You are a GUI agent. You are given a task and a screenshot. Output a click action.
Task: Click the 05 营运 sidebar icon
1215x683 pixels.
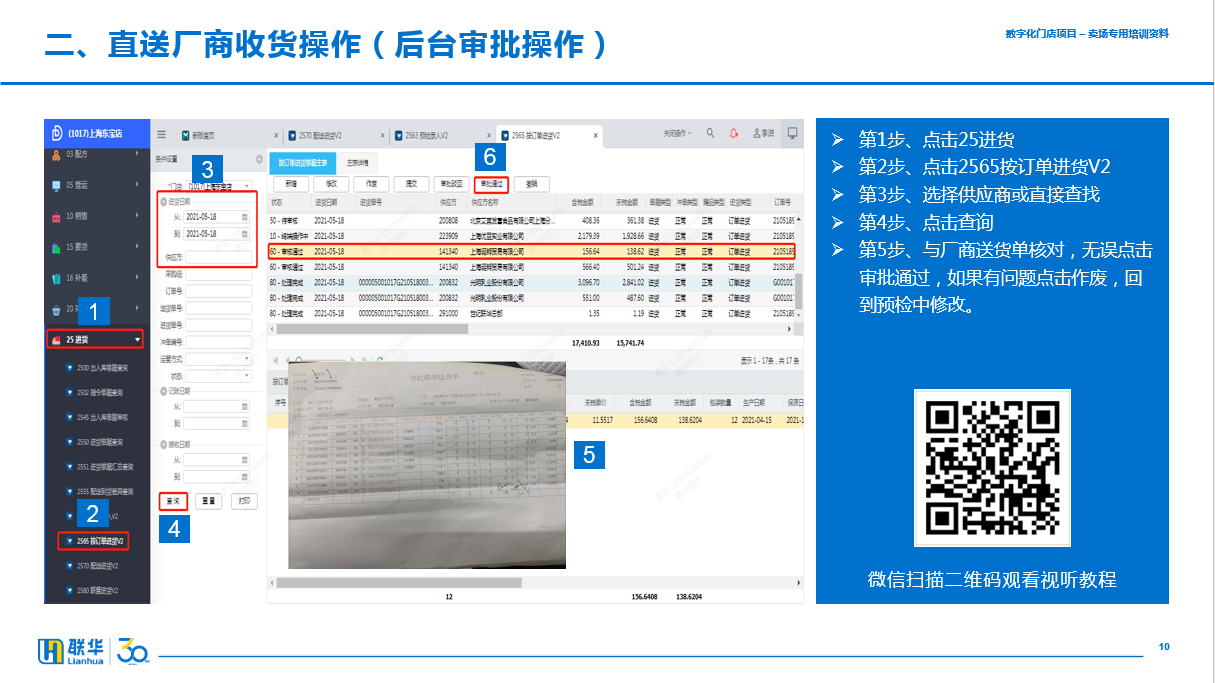tap(55, 185)
